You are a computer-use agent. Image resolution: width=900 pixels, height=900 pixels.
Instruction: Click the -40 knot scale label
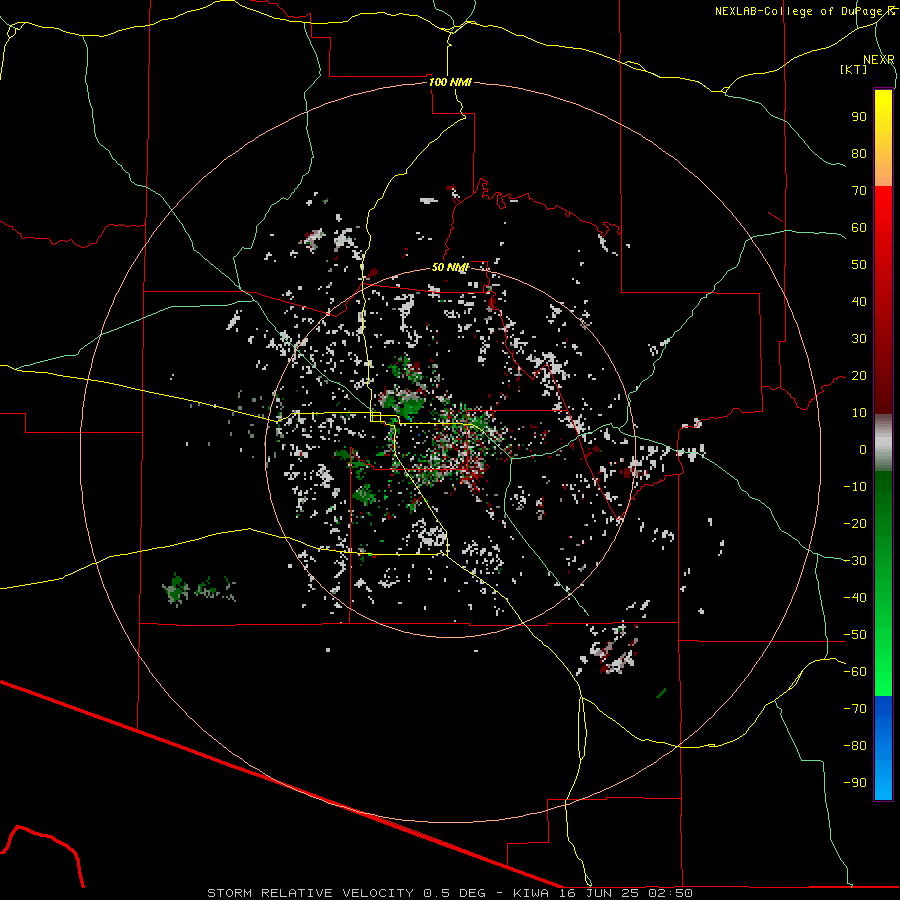[x=855, y=598]
